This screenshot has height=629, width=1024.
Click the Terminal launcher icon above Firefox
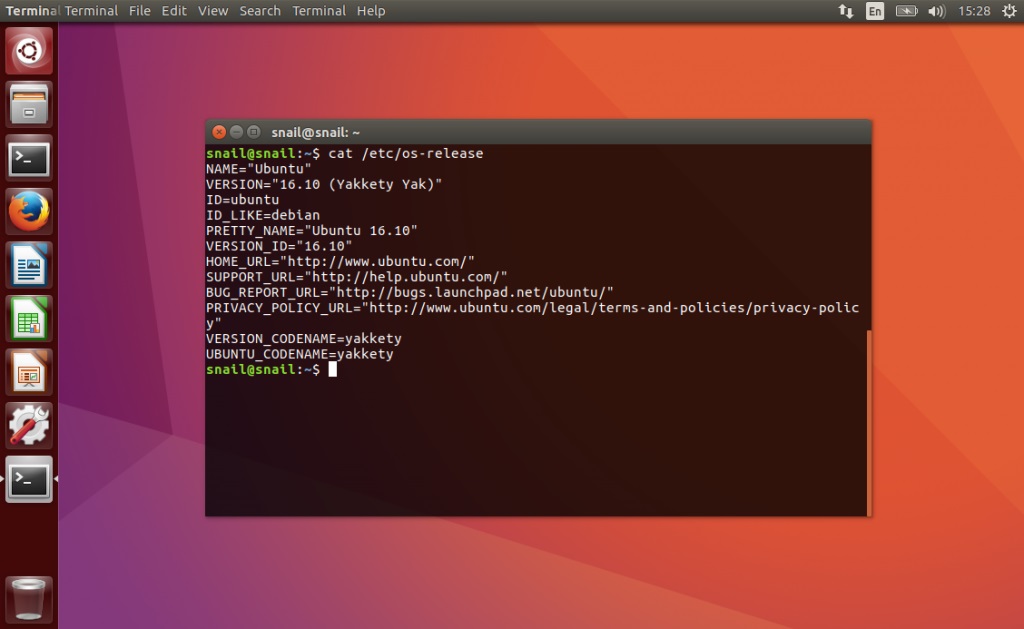(x=29, y=158)
